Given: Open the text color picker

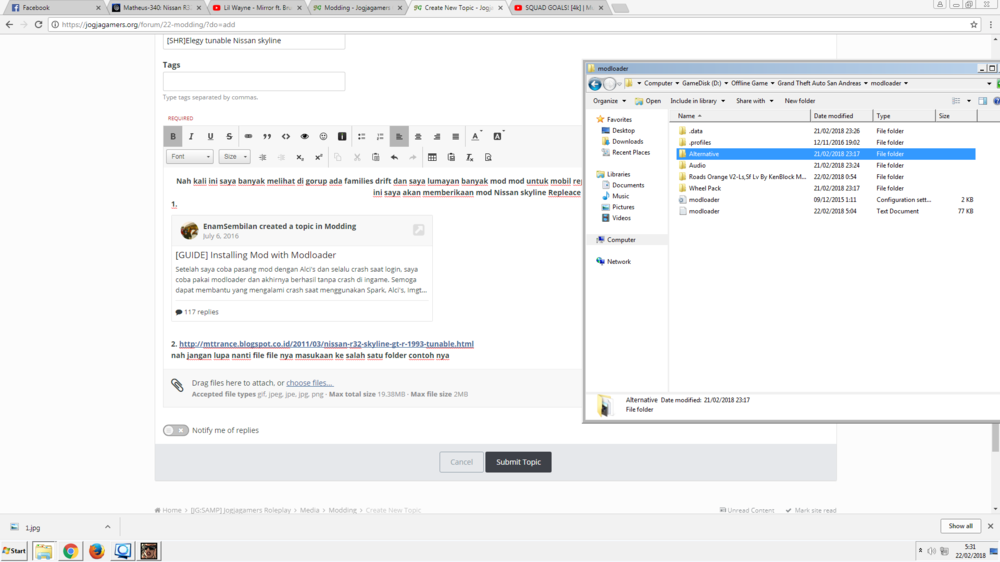Looking at the screenshot, I should point(476,137).
